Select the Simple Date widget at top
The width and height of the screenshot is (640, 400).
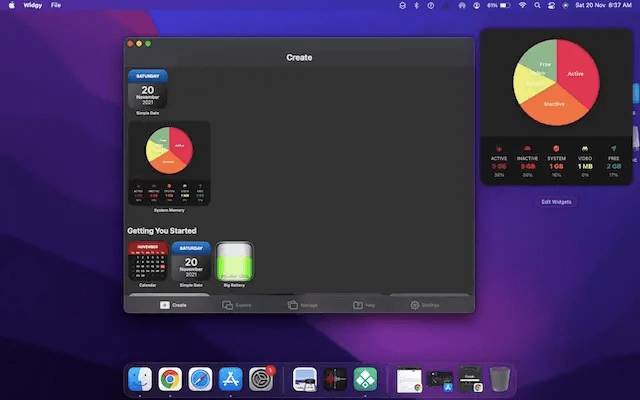click(x=147, y=90)
